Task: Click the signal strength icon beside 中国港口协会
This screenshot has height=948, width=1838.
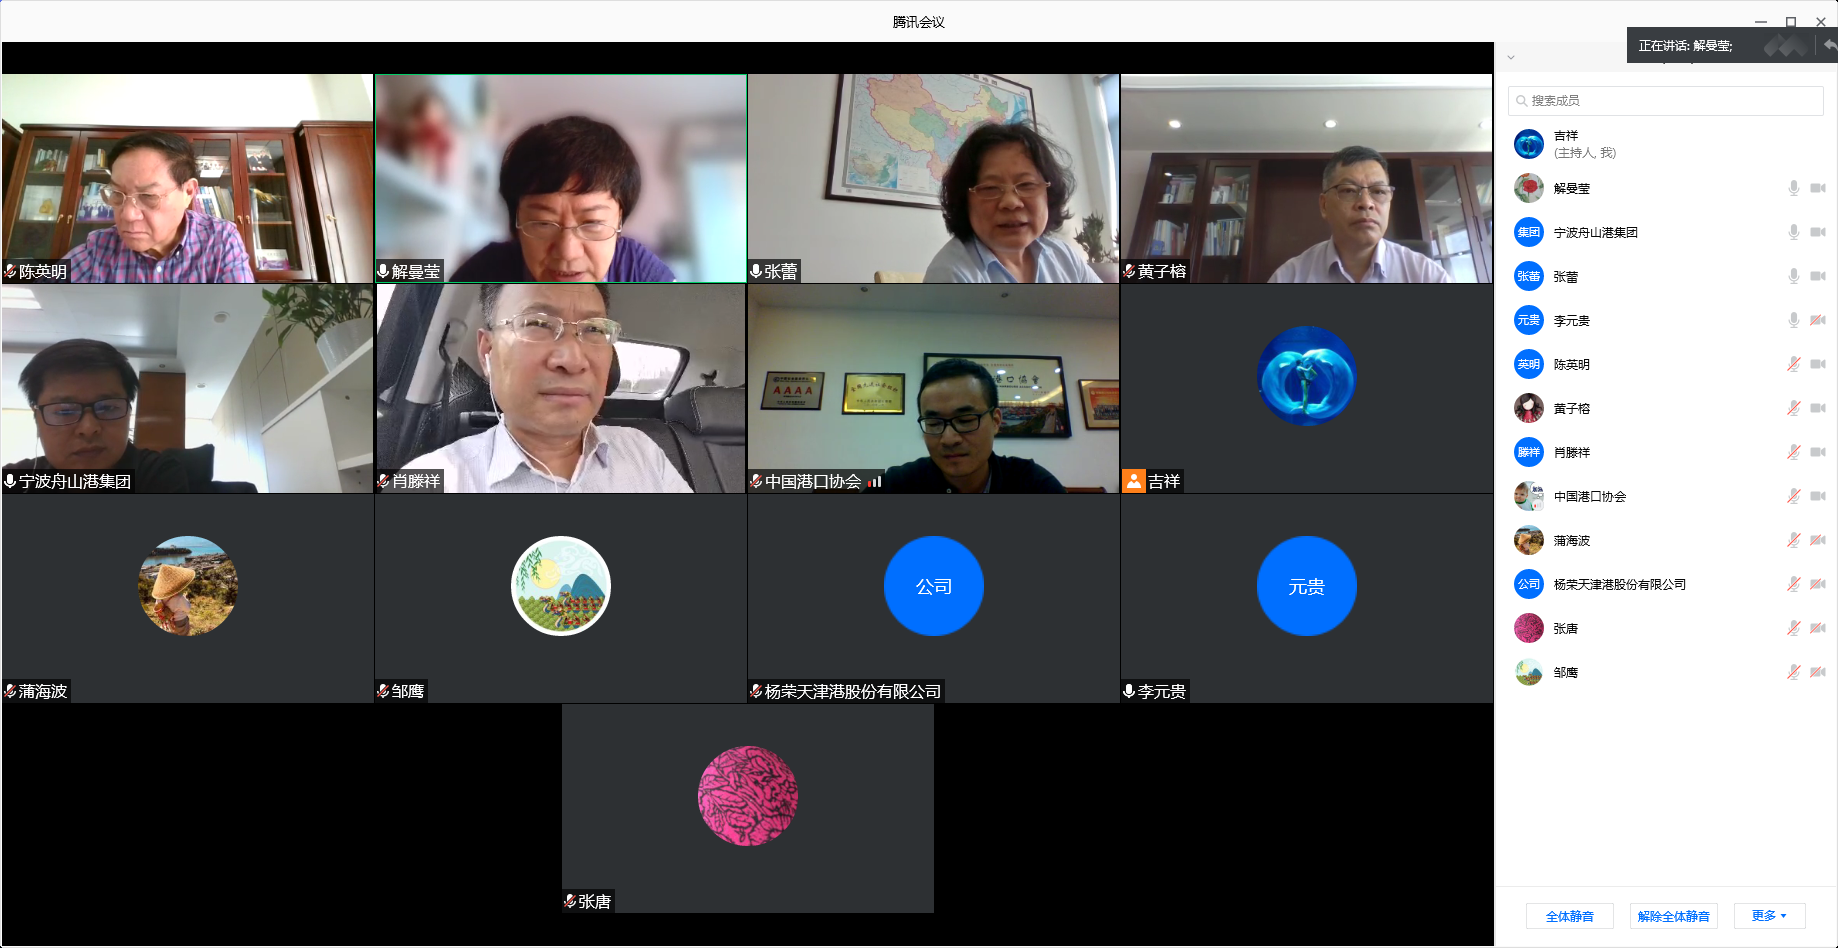Action: (875, 481)
